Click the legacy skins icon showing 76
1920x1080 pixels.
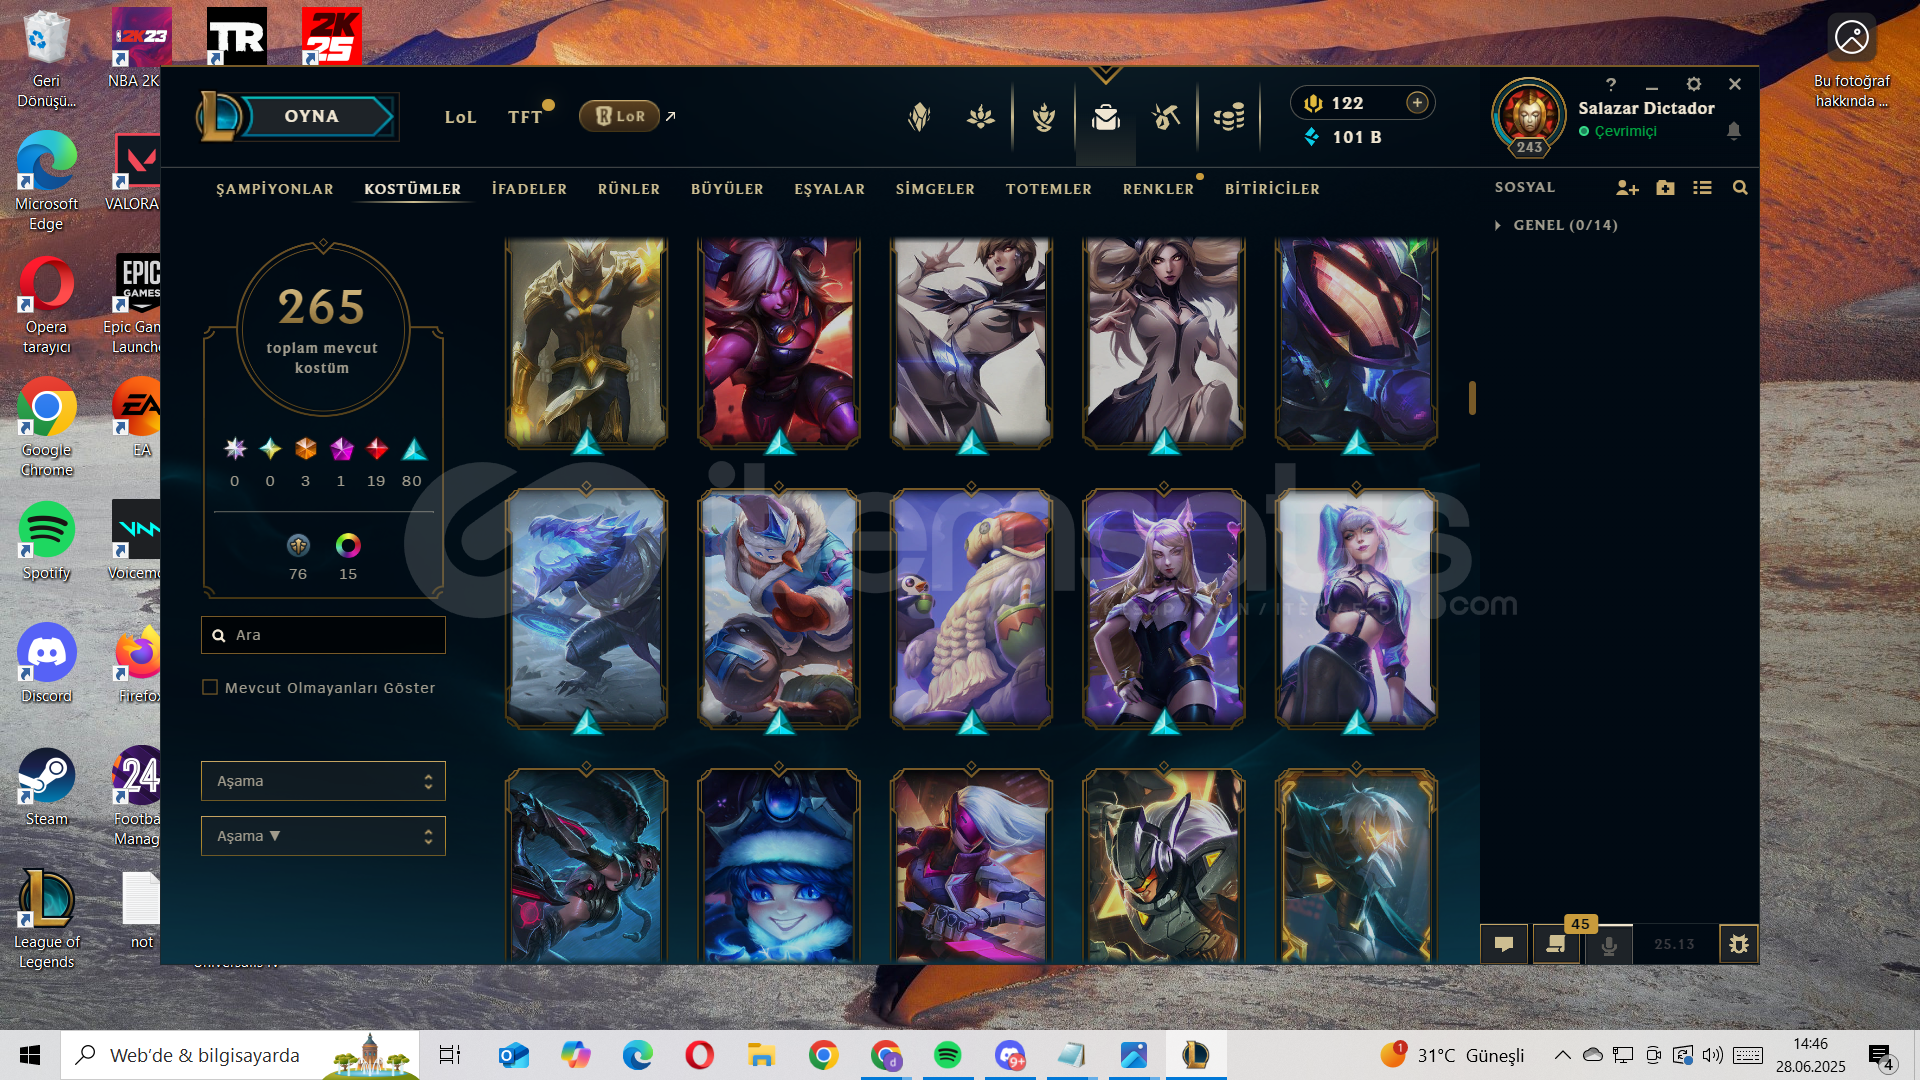coord(298,545)
